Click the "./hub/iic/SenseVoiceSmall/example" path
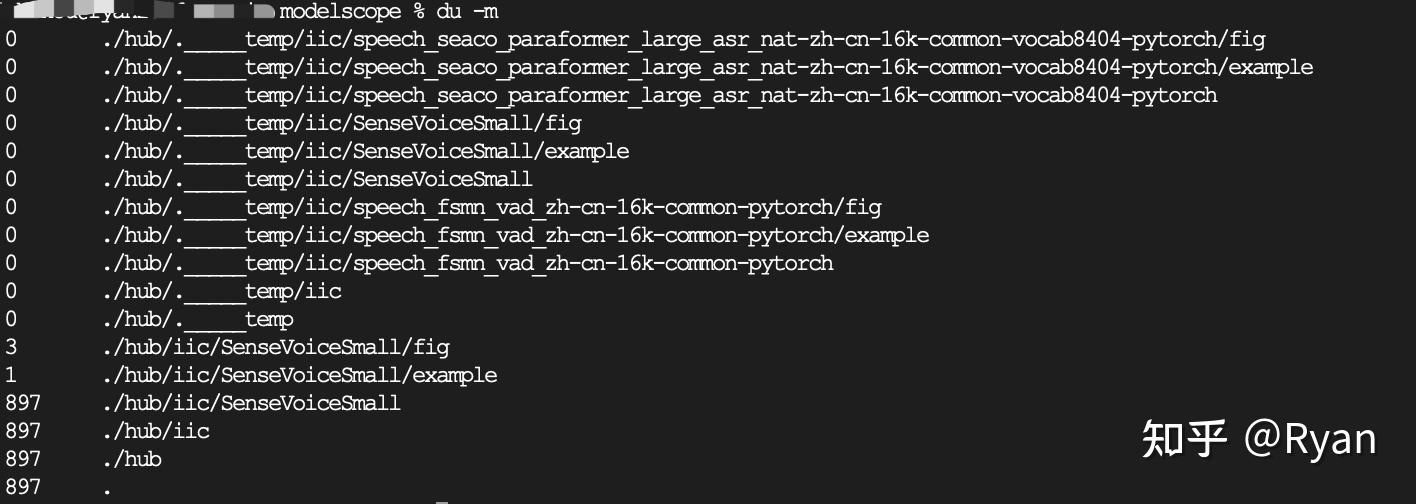 tap(299, 376)
